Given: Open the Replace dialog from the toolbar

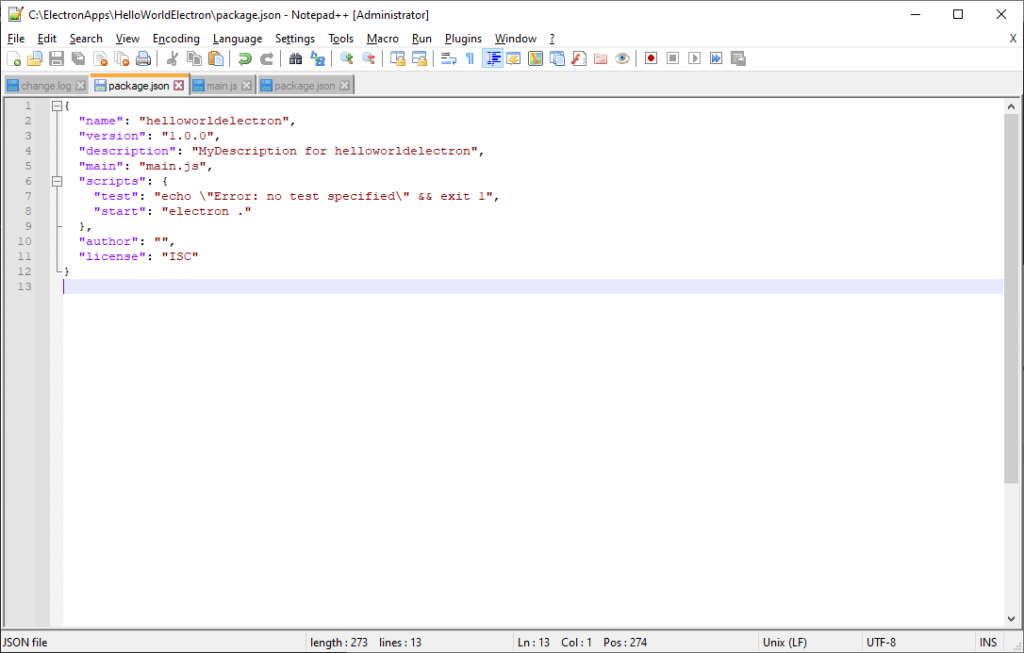Looking at the screenshot, I should point(317,58).
